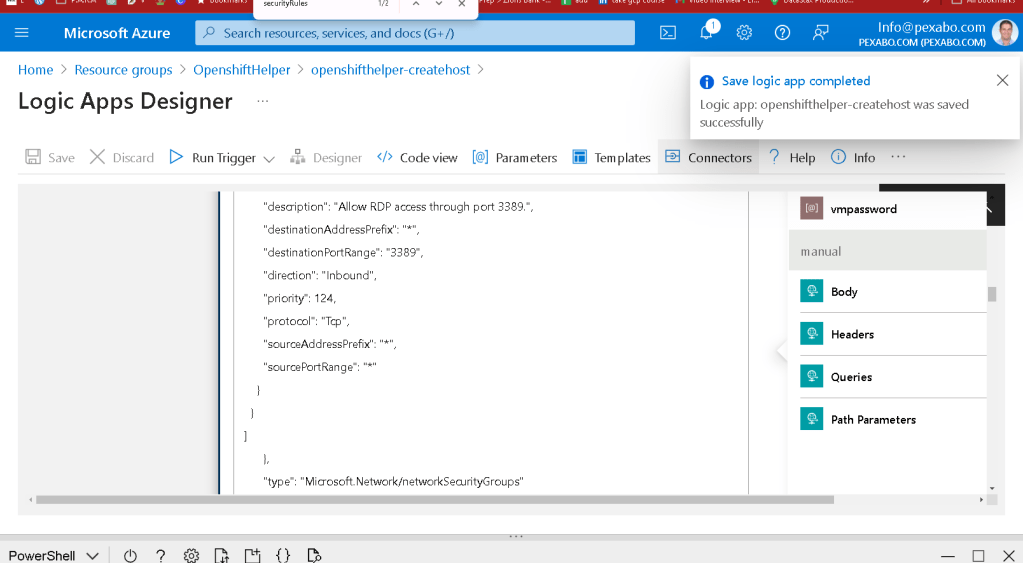Open the notifications bell
Screen dimensions: 1023x563
[x=707, y=33]
